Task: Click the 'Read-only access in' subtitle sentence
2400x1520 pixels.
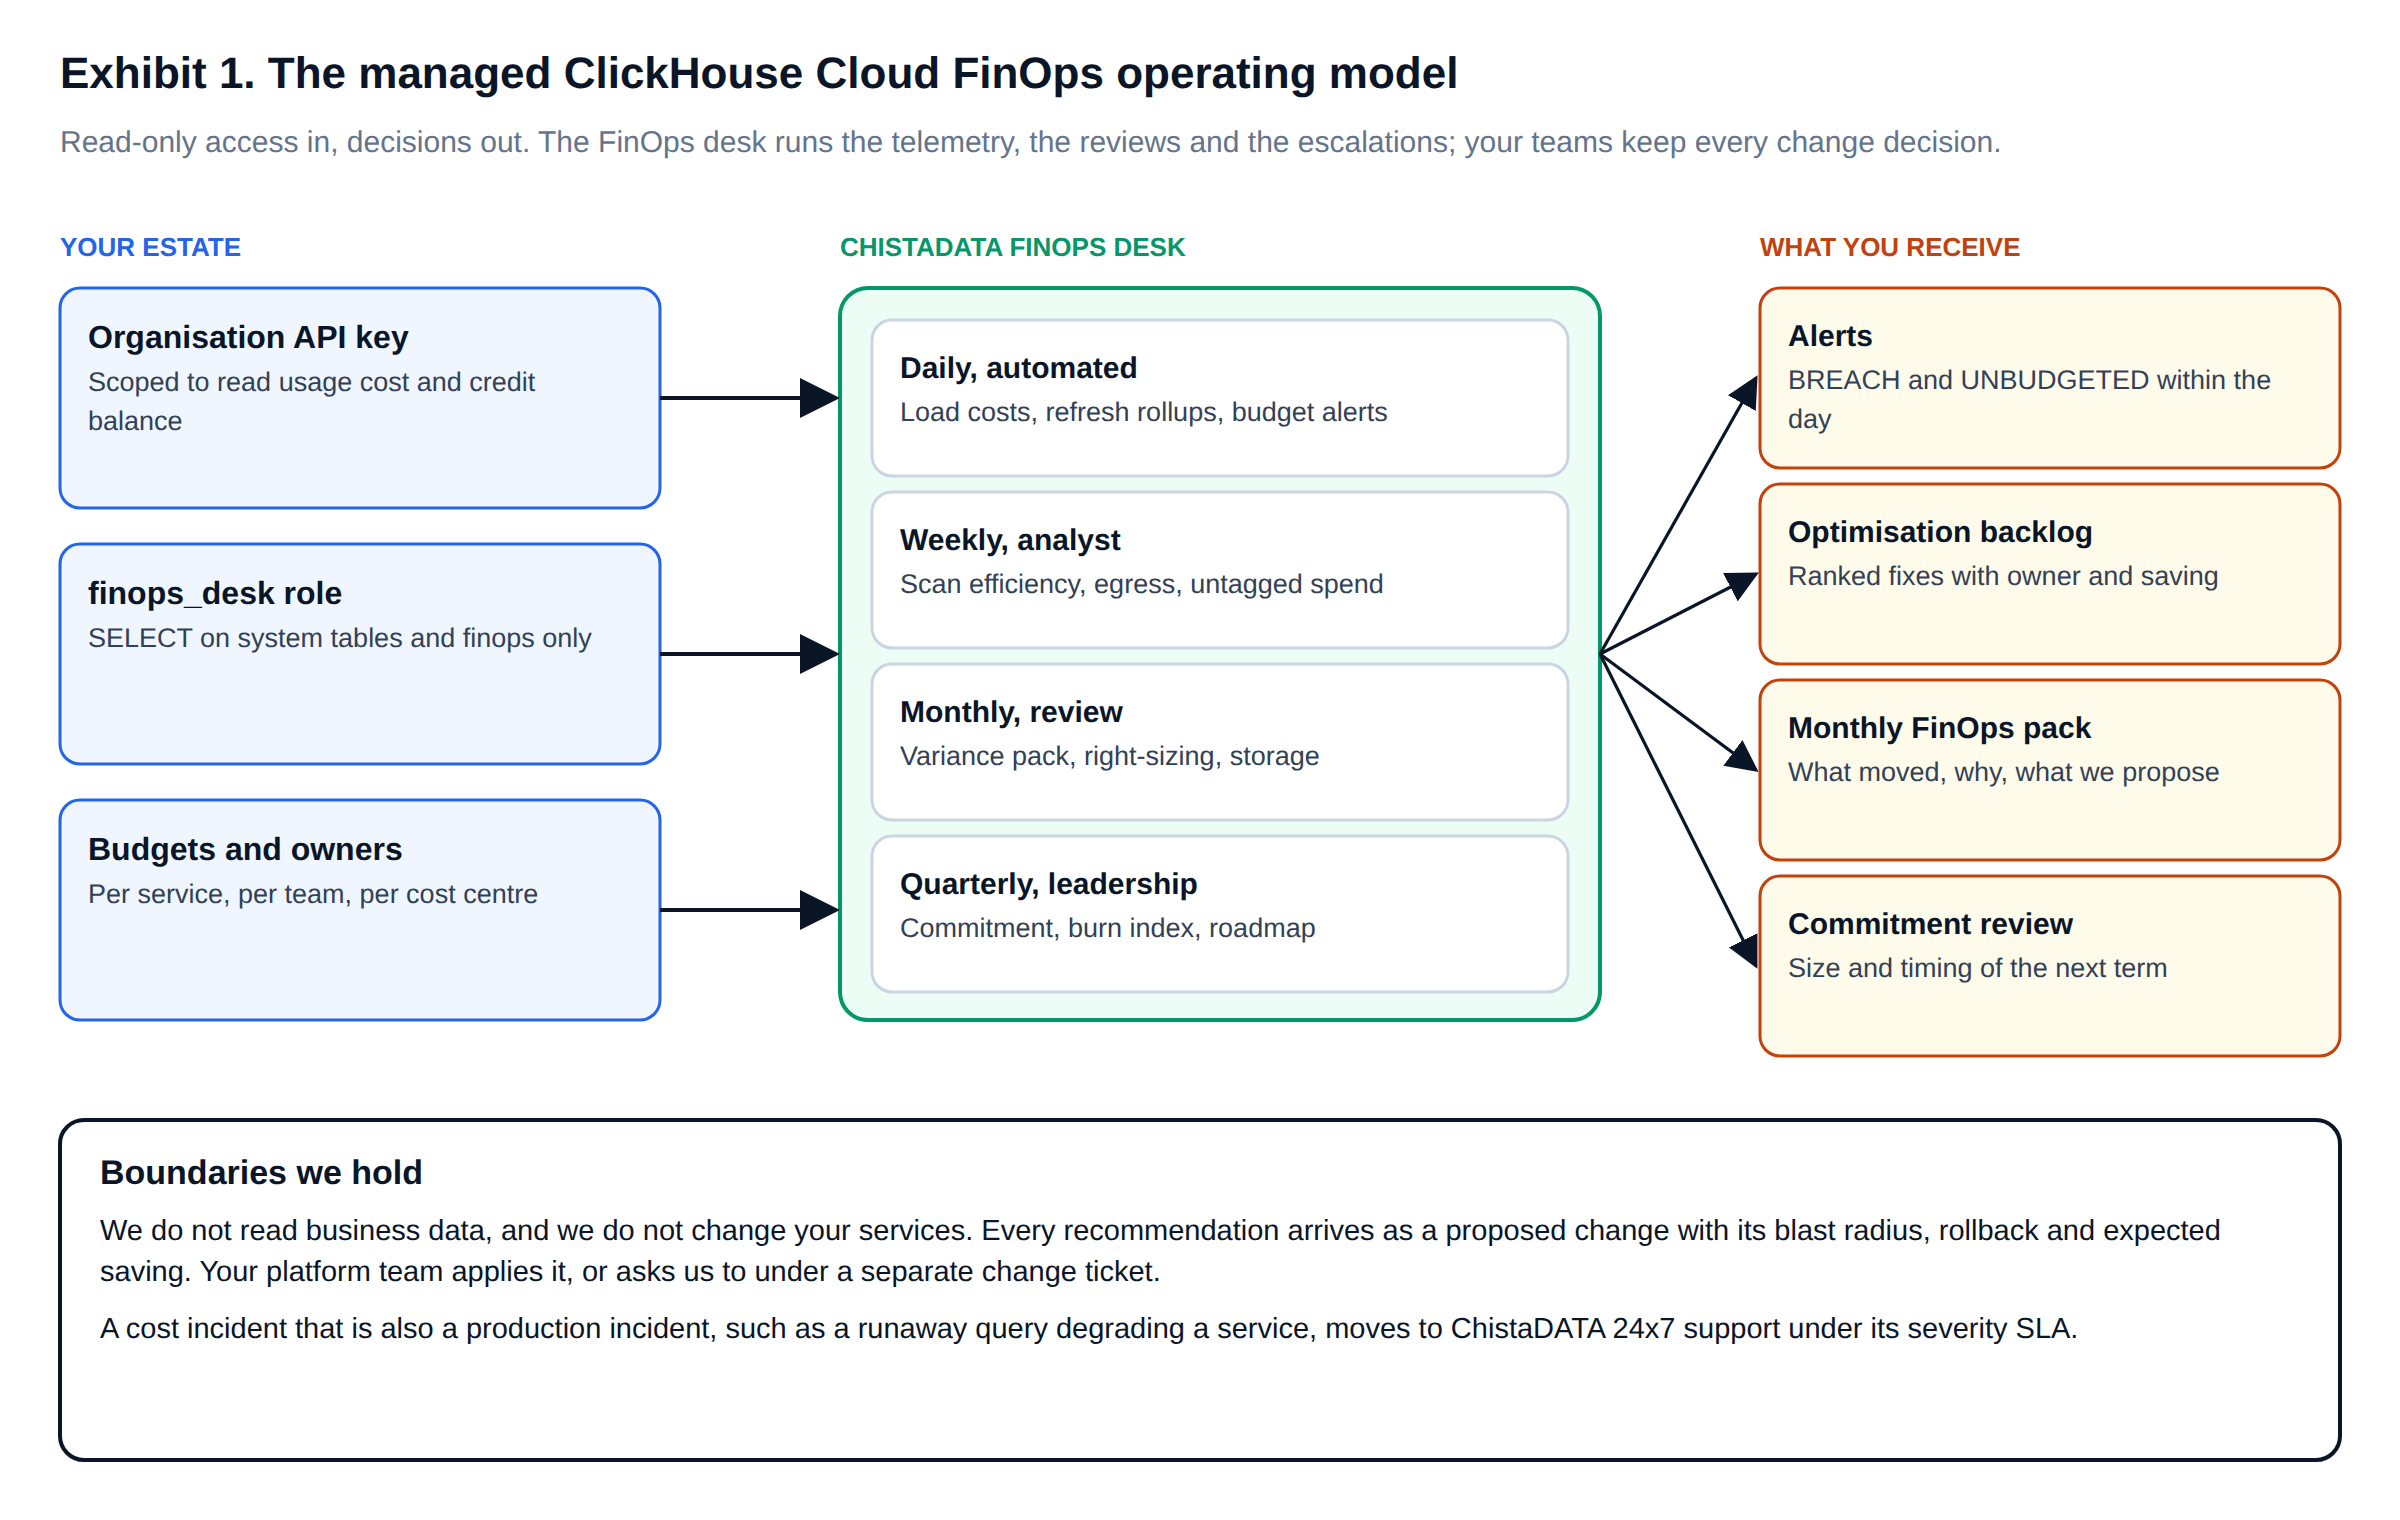Action: pos(1030,142)
